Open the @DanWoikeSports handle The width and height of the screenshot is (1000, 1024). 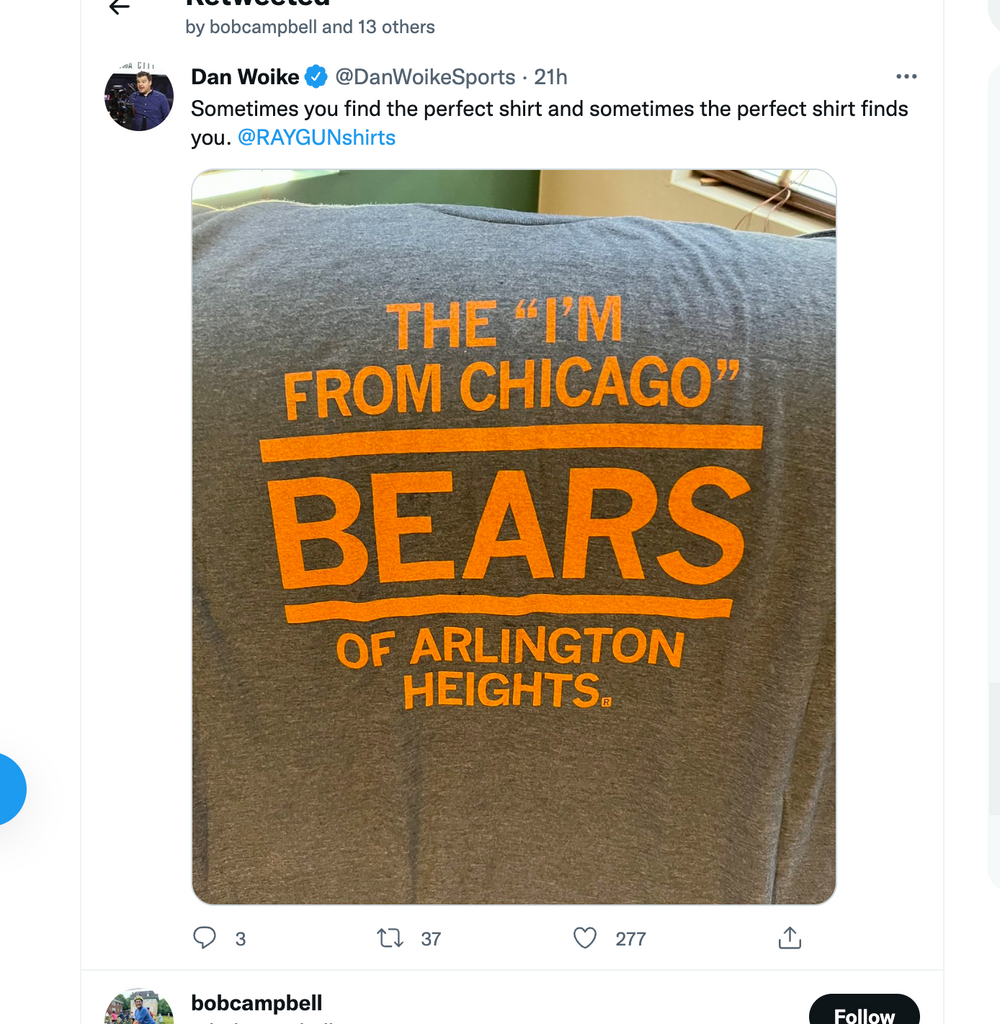pyautogui.click(x=425, y=77)
